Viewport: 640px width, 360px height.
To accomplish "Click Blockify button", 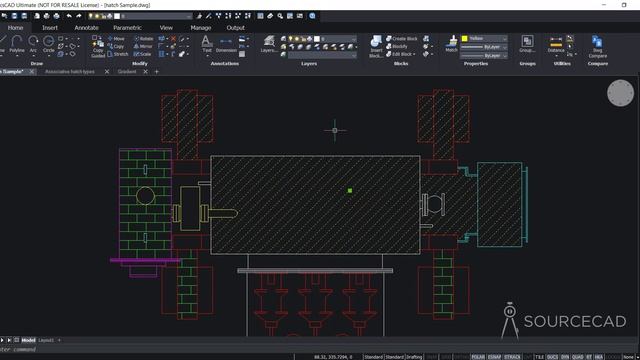I will point(397,46).
